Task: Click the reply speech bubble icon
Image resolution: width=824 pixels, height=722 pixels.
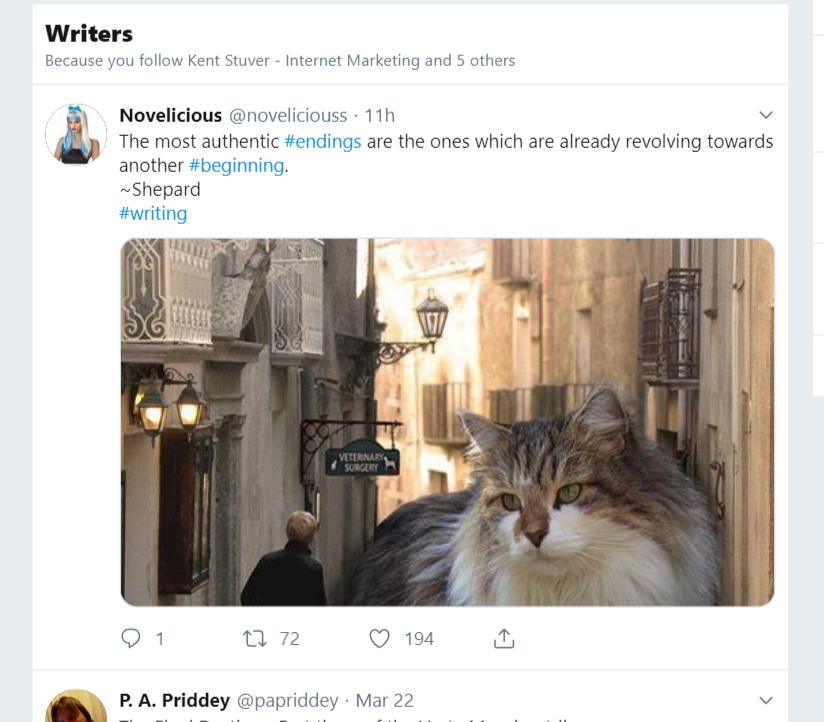Action: (129, 637)
